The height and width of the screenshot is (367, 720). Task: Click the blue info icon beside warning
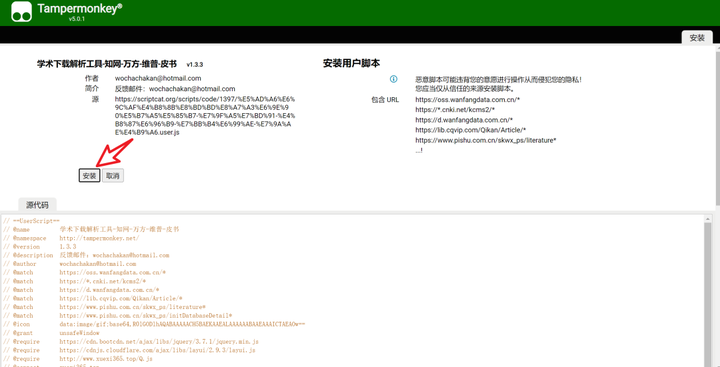[394, 79]
